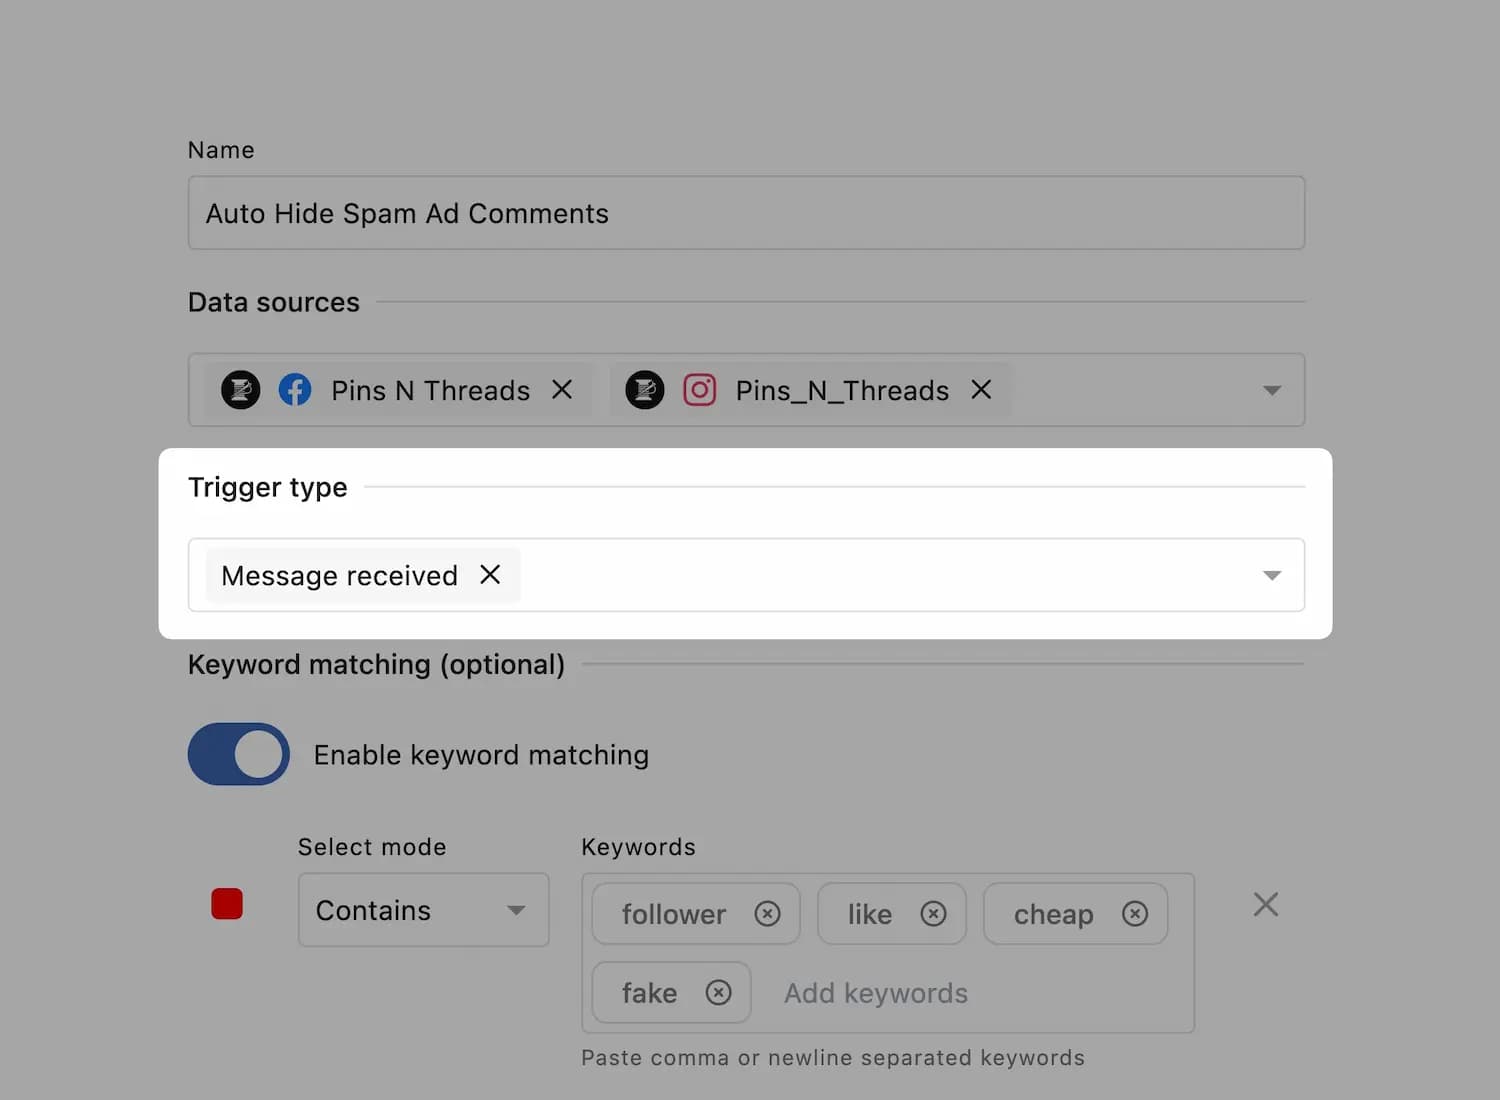Viewport: 1500px width, 1100px height.
Task: Expand the Data sources dropdown
Action: 1271,391
